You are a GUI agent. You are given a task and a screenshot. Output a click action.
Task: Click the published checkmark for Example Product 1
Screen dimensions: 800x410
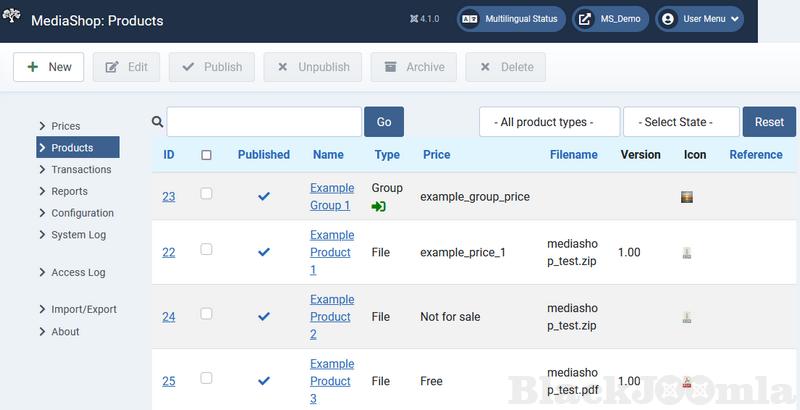(264, 252)
